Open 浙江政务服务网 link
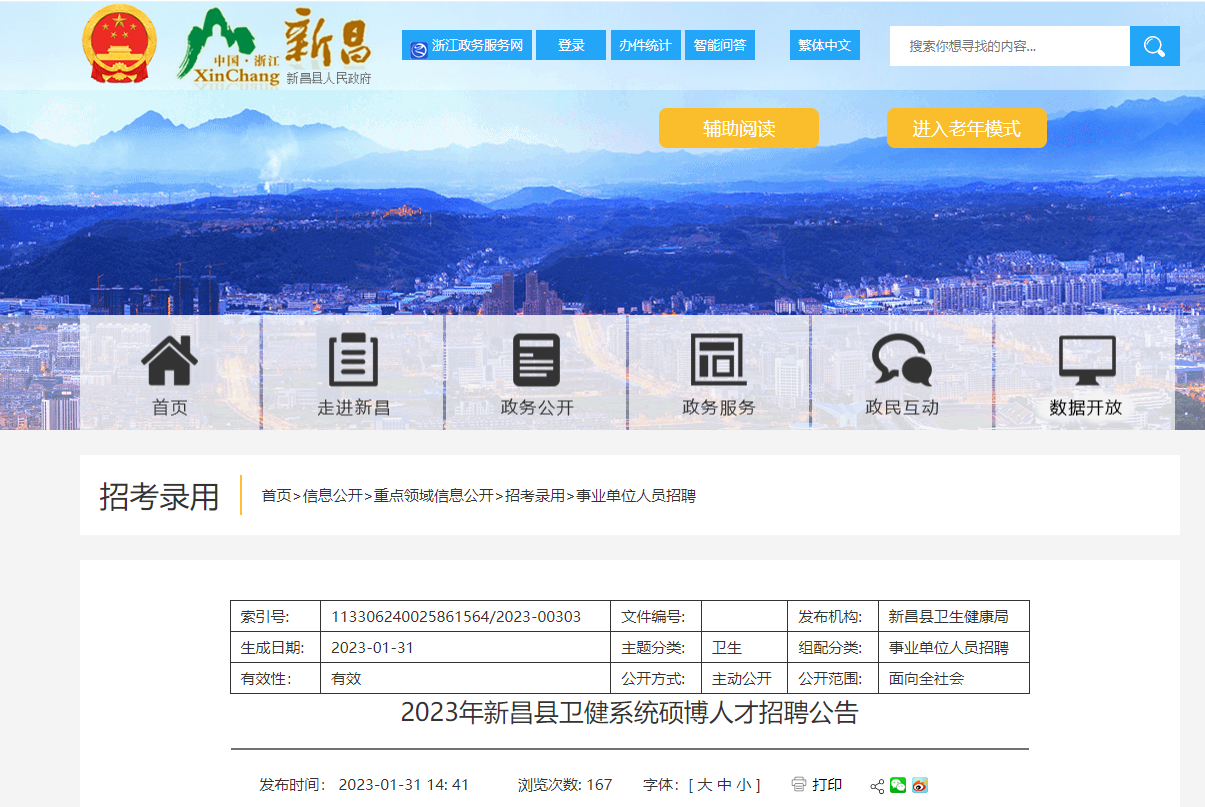1205x807 pixels. 466,45
